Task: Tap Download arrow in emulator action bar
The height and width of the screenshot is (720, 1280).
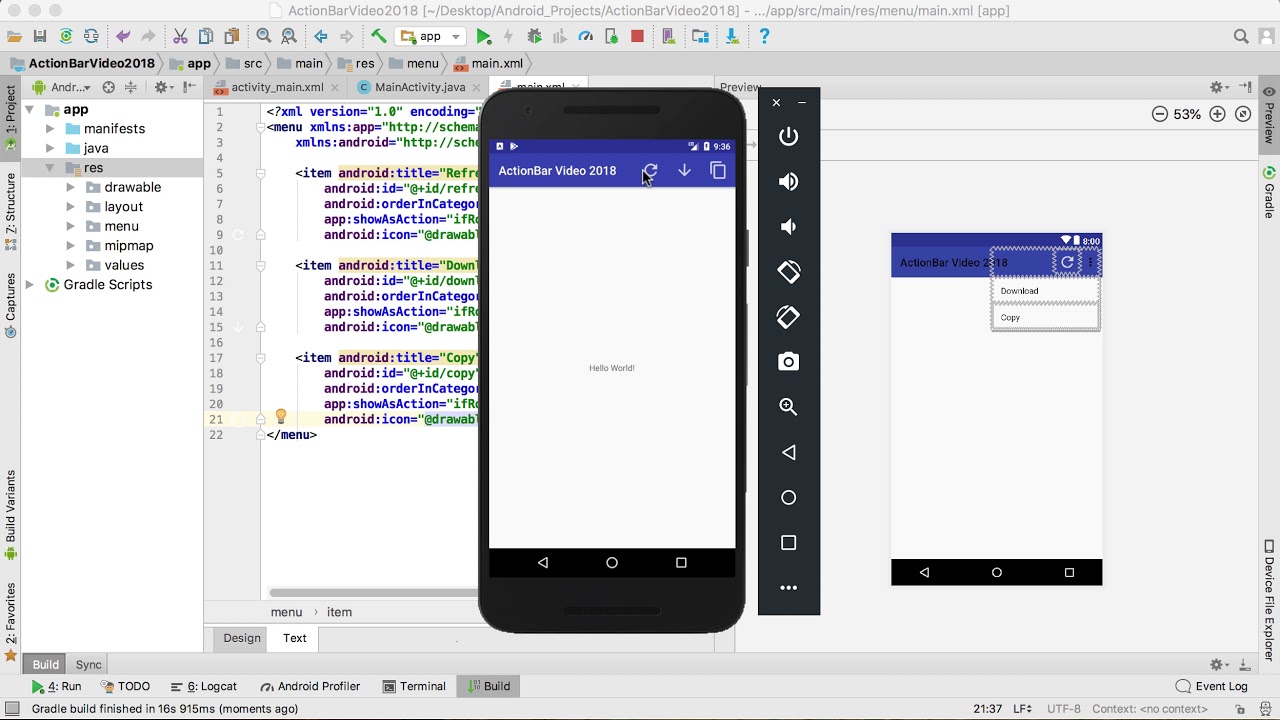Action: pyautogui.click(x=684, y=171)
